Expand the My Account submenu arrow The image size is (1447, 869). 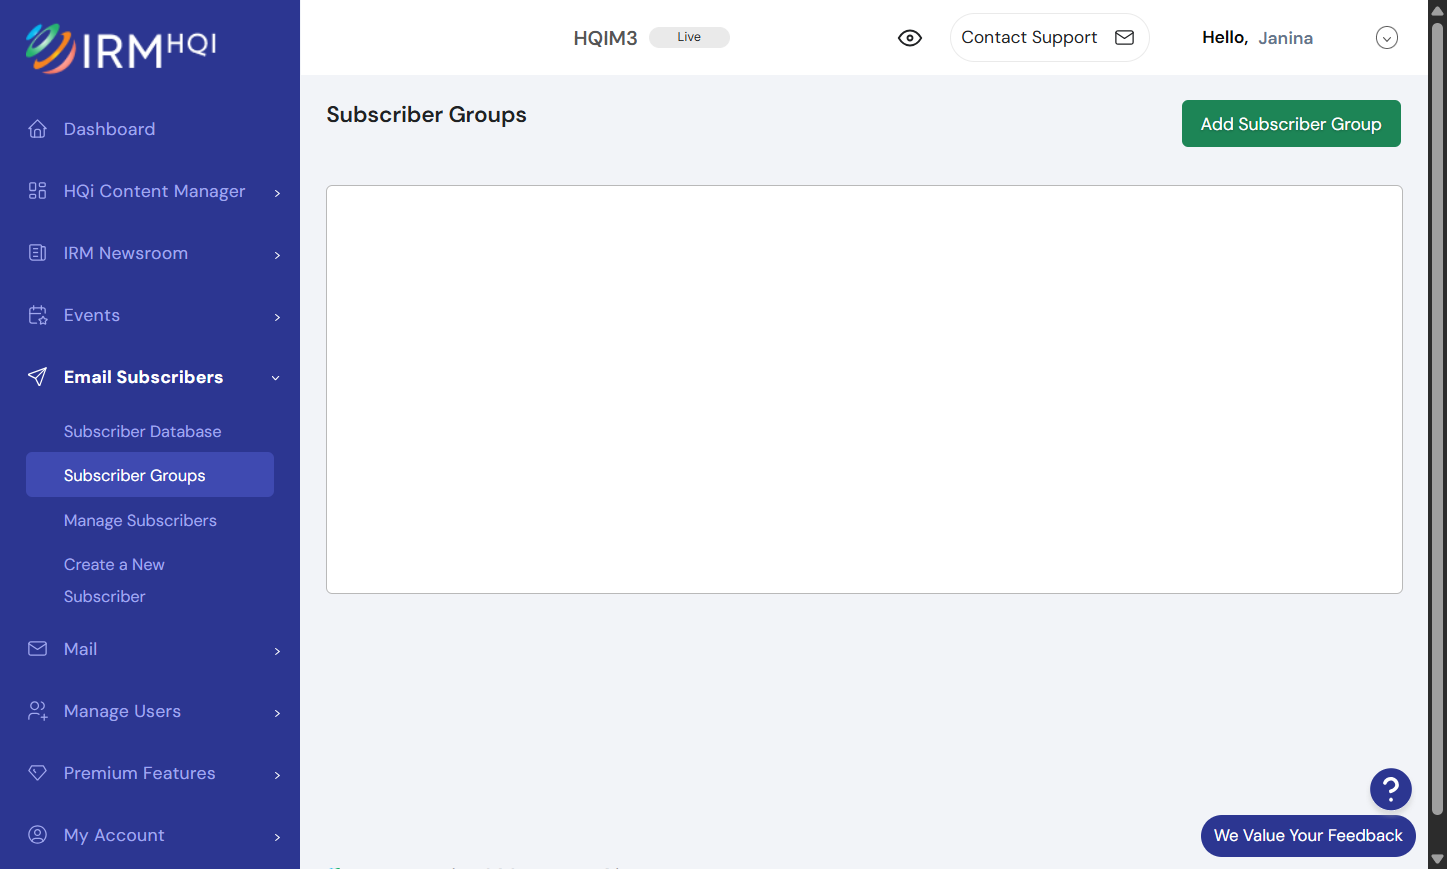(x=277, y=837)
